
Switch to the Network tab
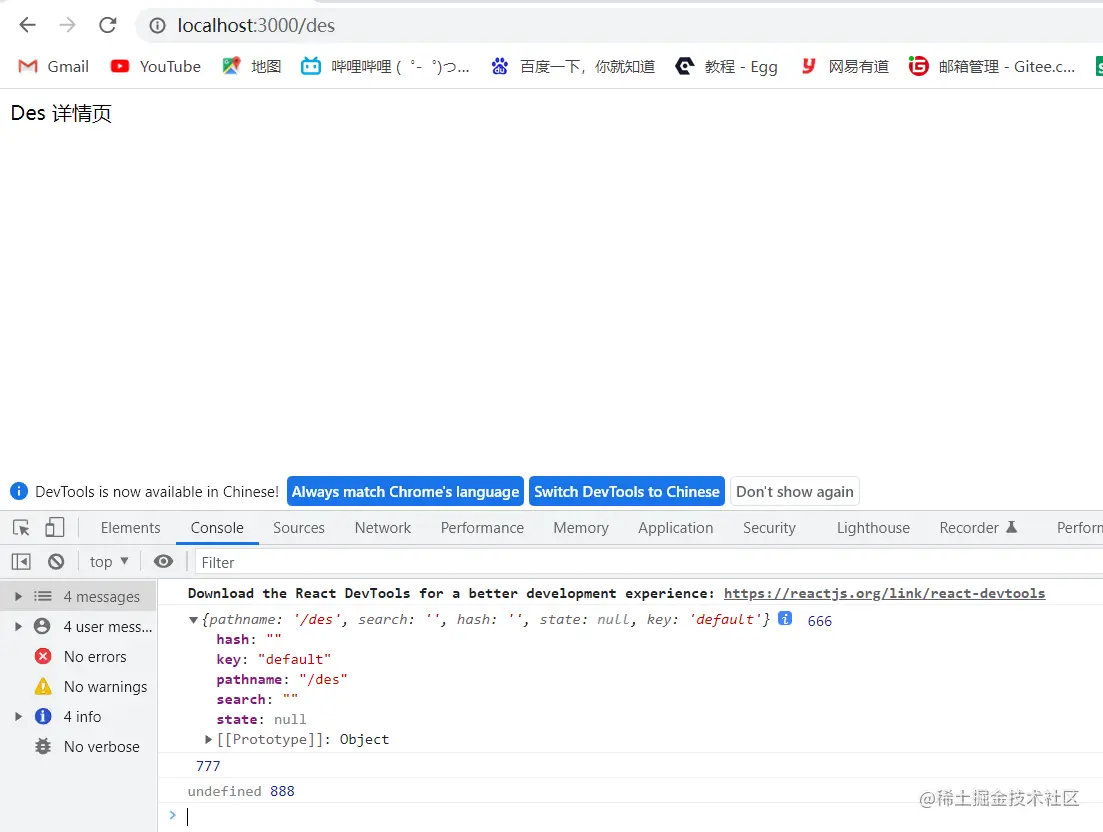click(x=383, y=527)
